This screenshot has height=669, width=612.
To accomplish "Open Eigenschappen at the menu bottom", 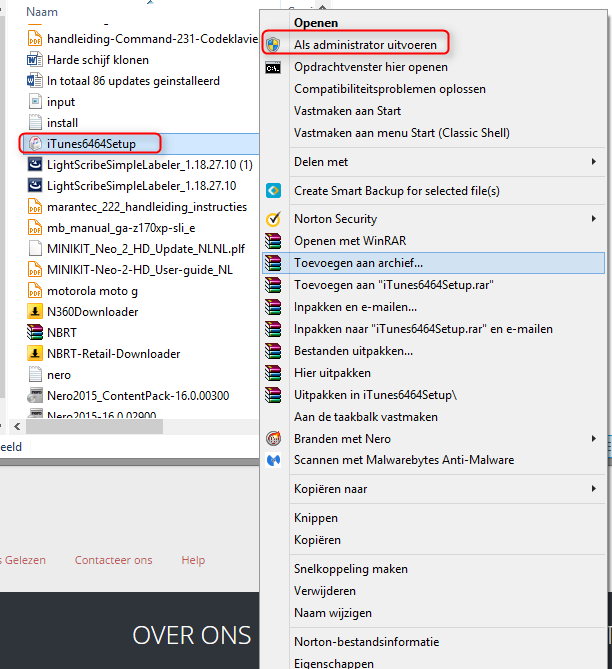I will pyautogui.click(x=334, y=663).
